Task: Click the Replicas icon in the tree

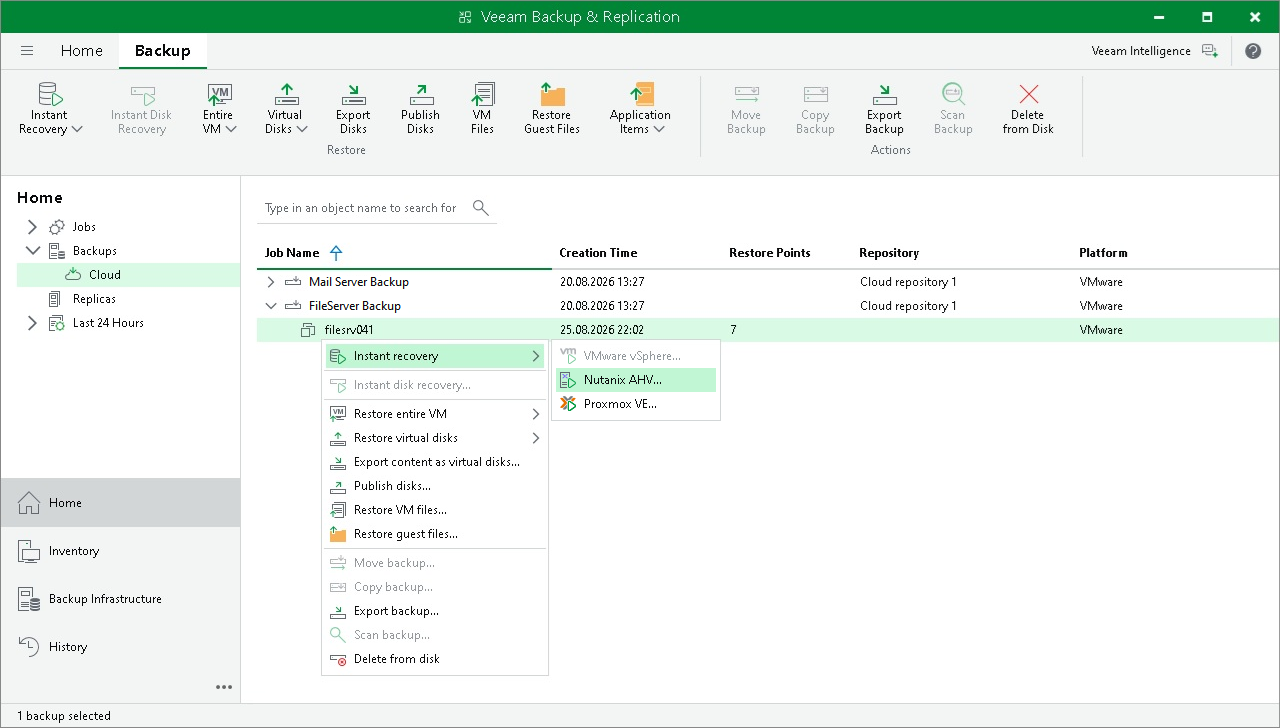Action: click(57, 299)
